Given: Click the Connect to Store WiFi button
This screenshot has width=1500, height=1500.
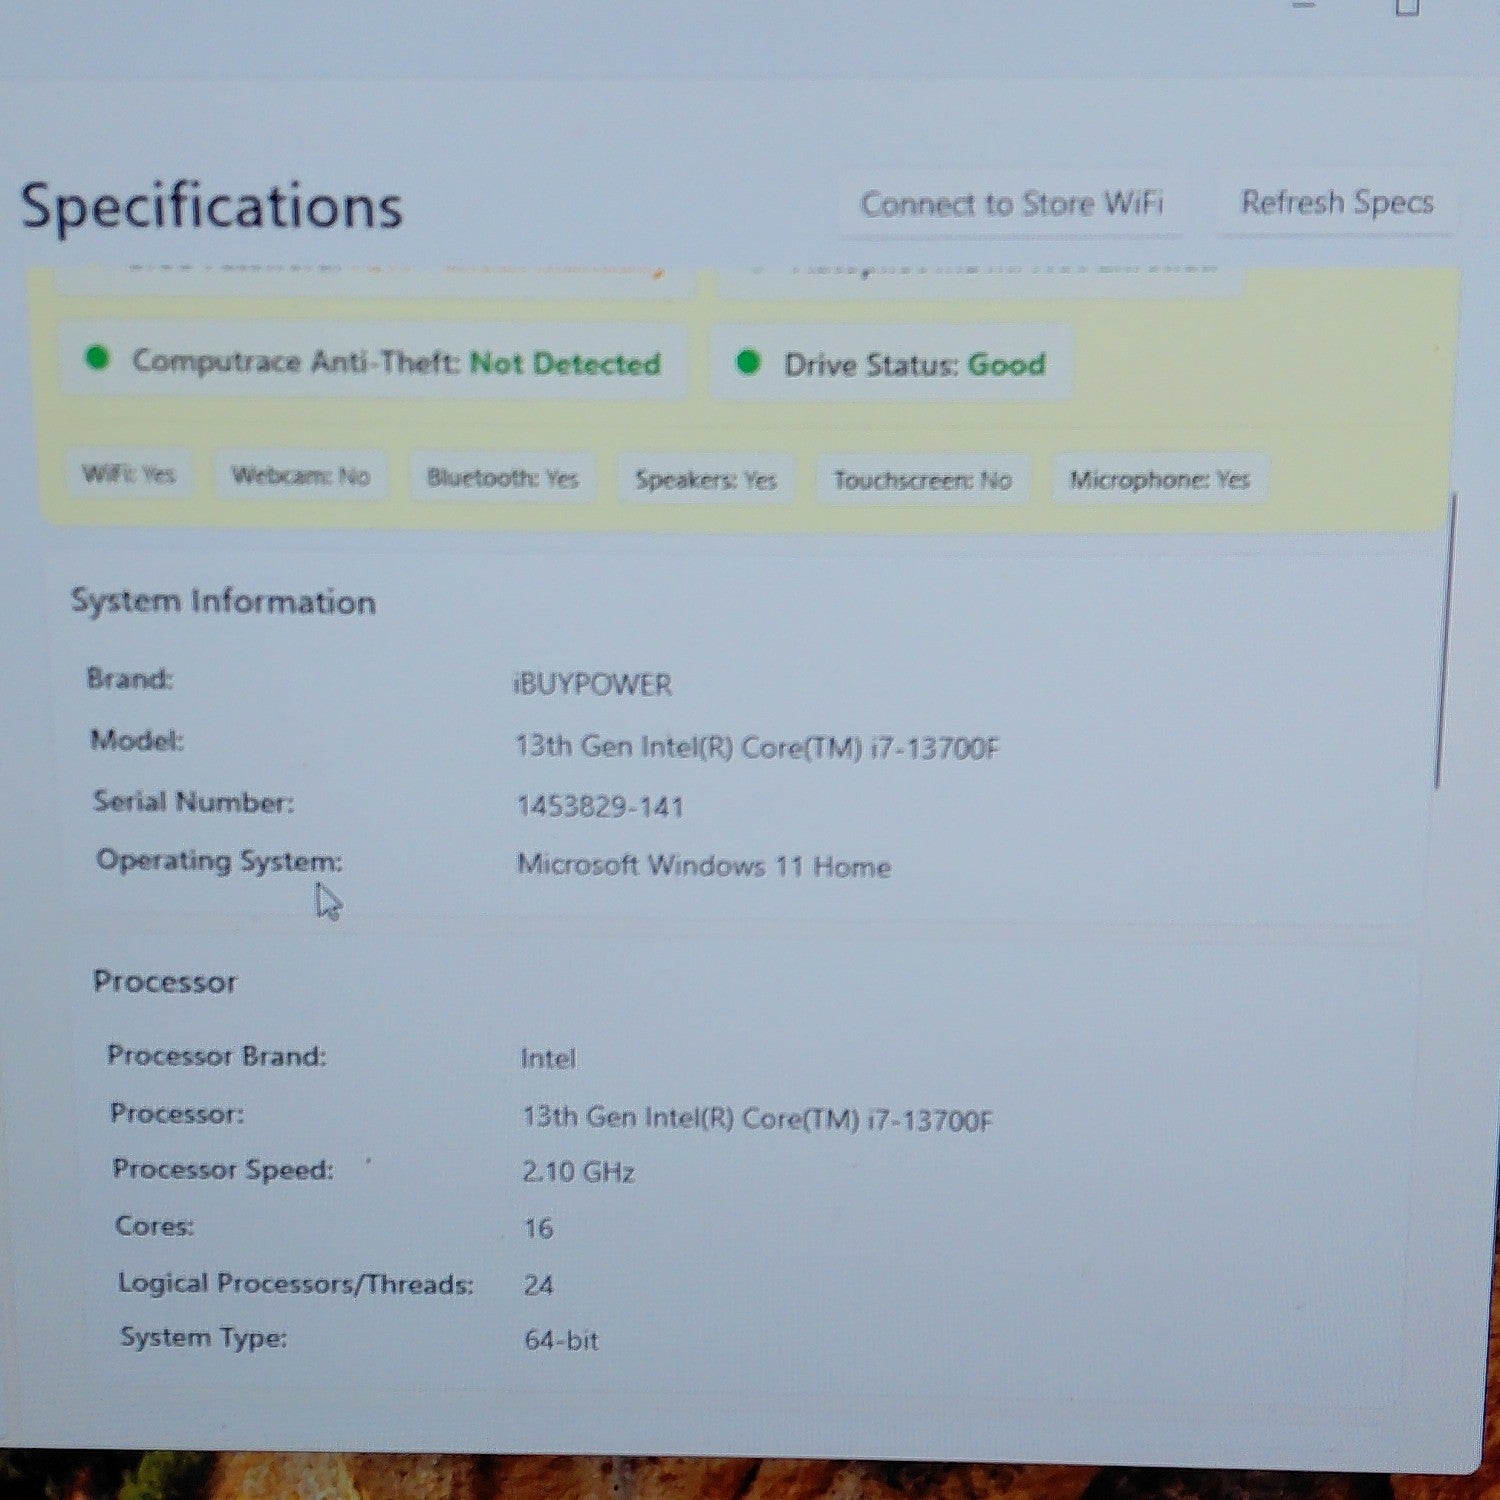Looking at the screenshot, I should pyautogui.click(x=1011, y=204).
